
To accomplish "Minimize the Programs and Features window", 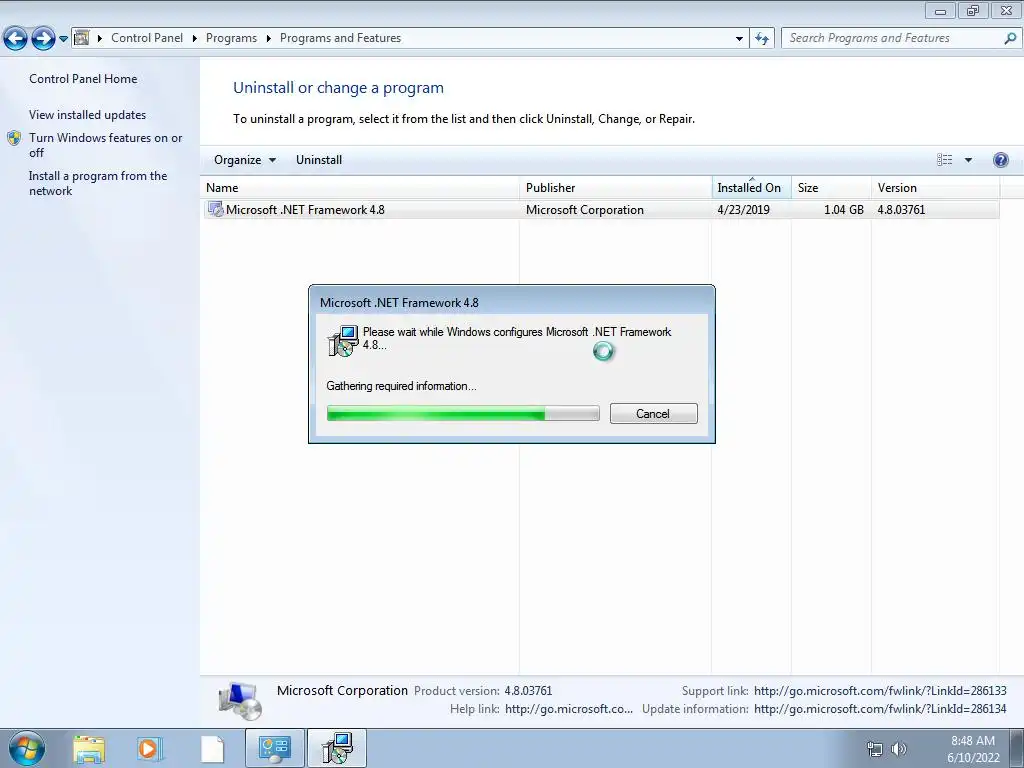I will click(940, 10).
